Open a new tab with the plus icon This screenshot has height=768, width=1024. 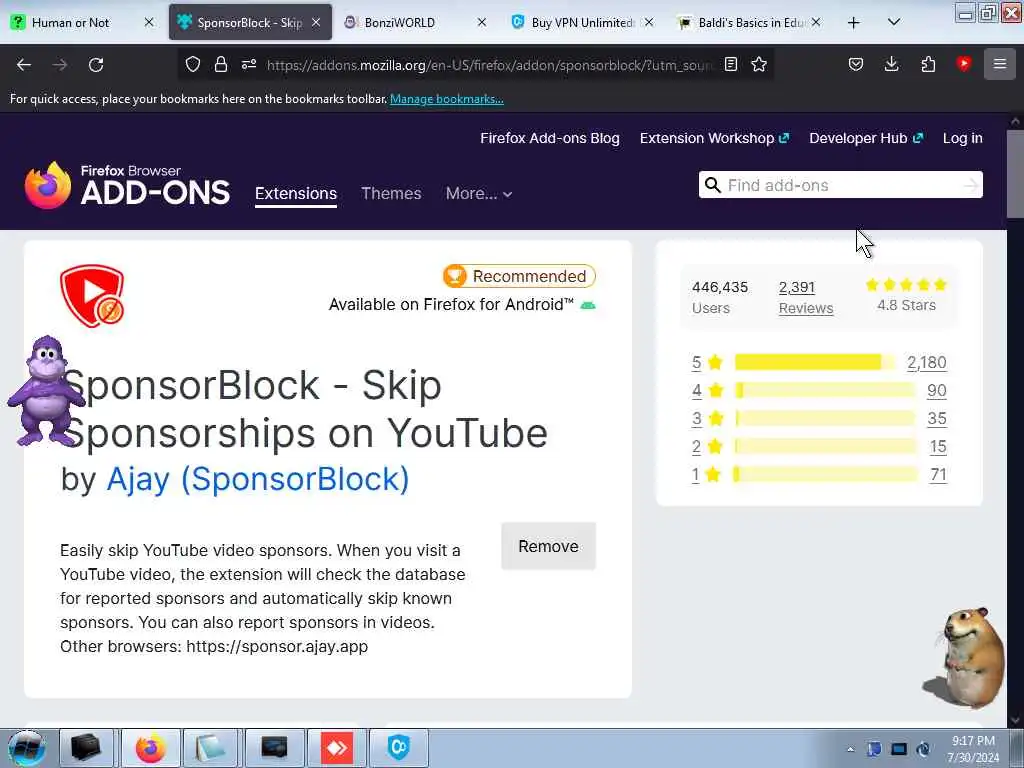854,23
